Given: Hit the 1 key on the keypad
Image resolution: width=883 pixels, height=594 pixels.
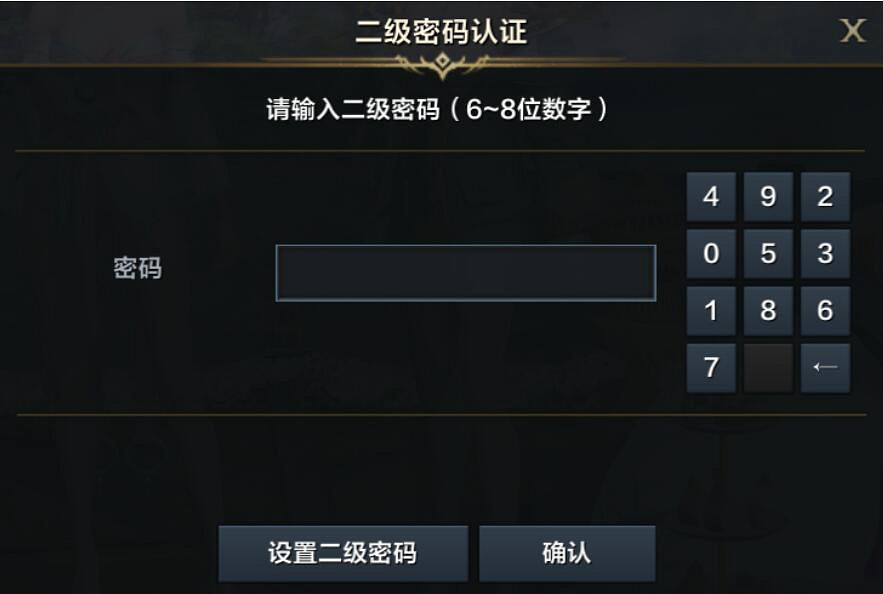Looking at the screenshot, I should (711, 311).
